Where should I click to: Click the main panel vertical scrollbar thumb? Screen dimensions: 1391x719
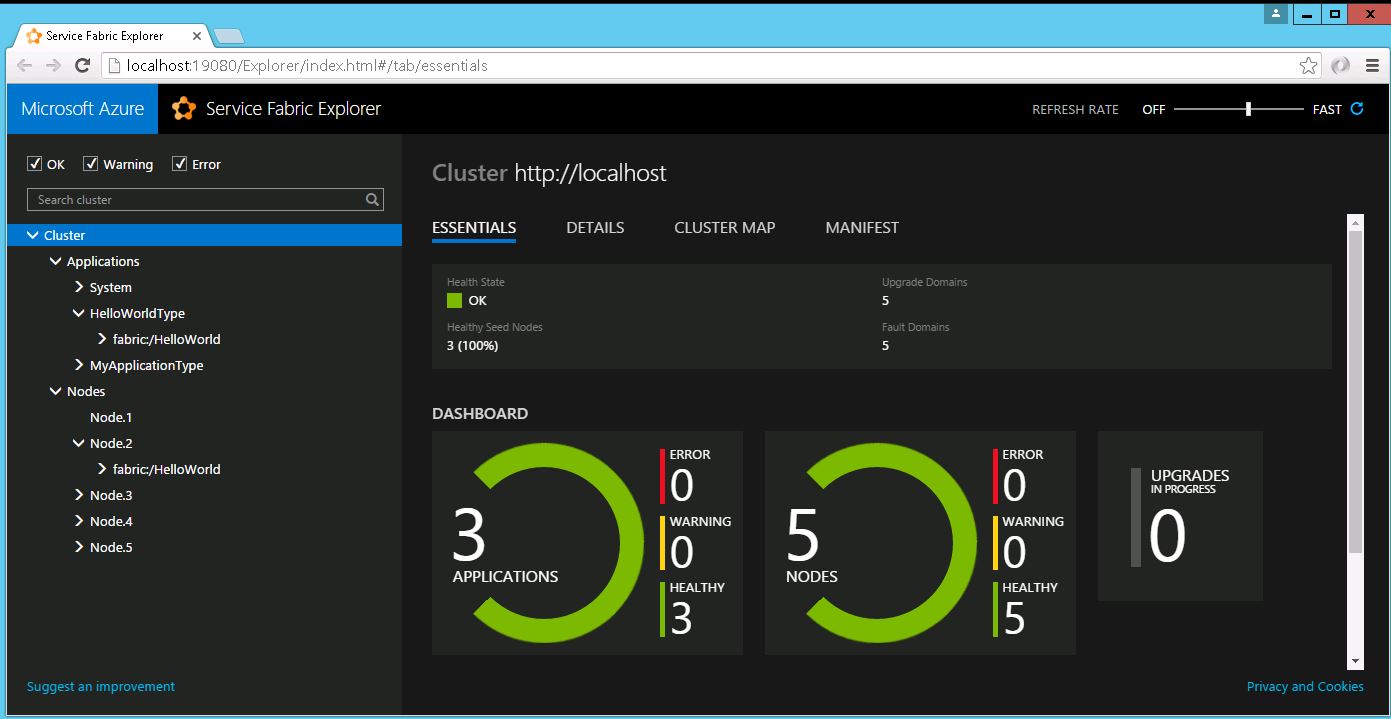point(1355,392)
